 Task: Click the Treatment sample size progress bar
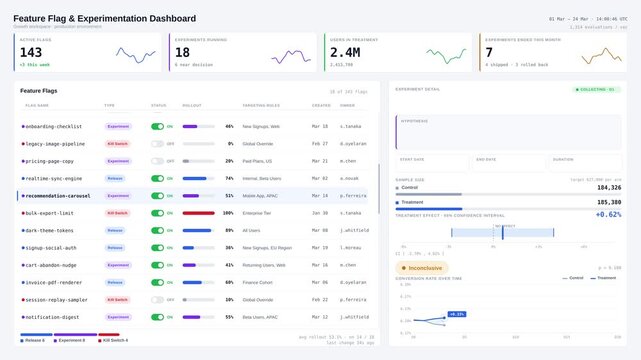click(x=508, y=209)
